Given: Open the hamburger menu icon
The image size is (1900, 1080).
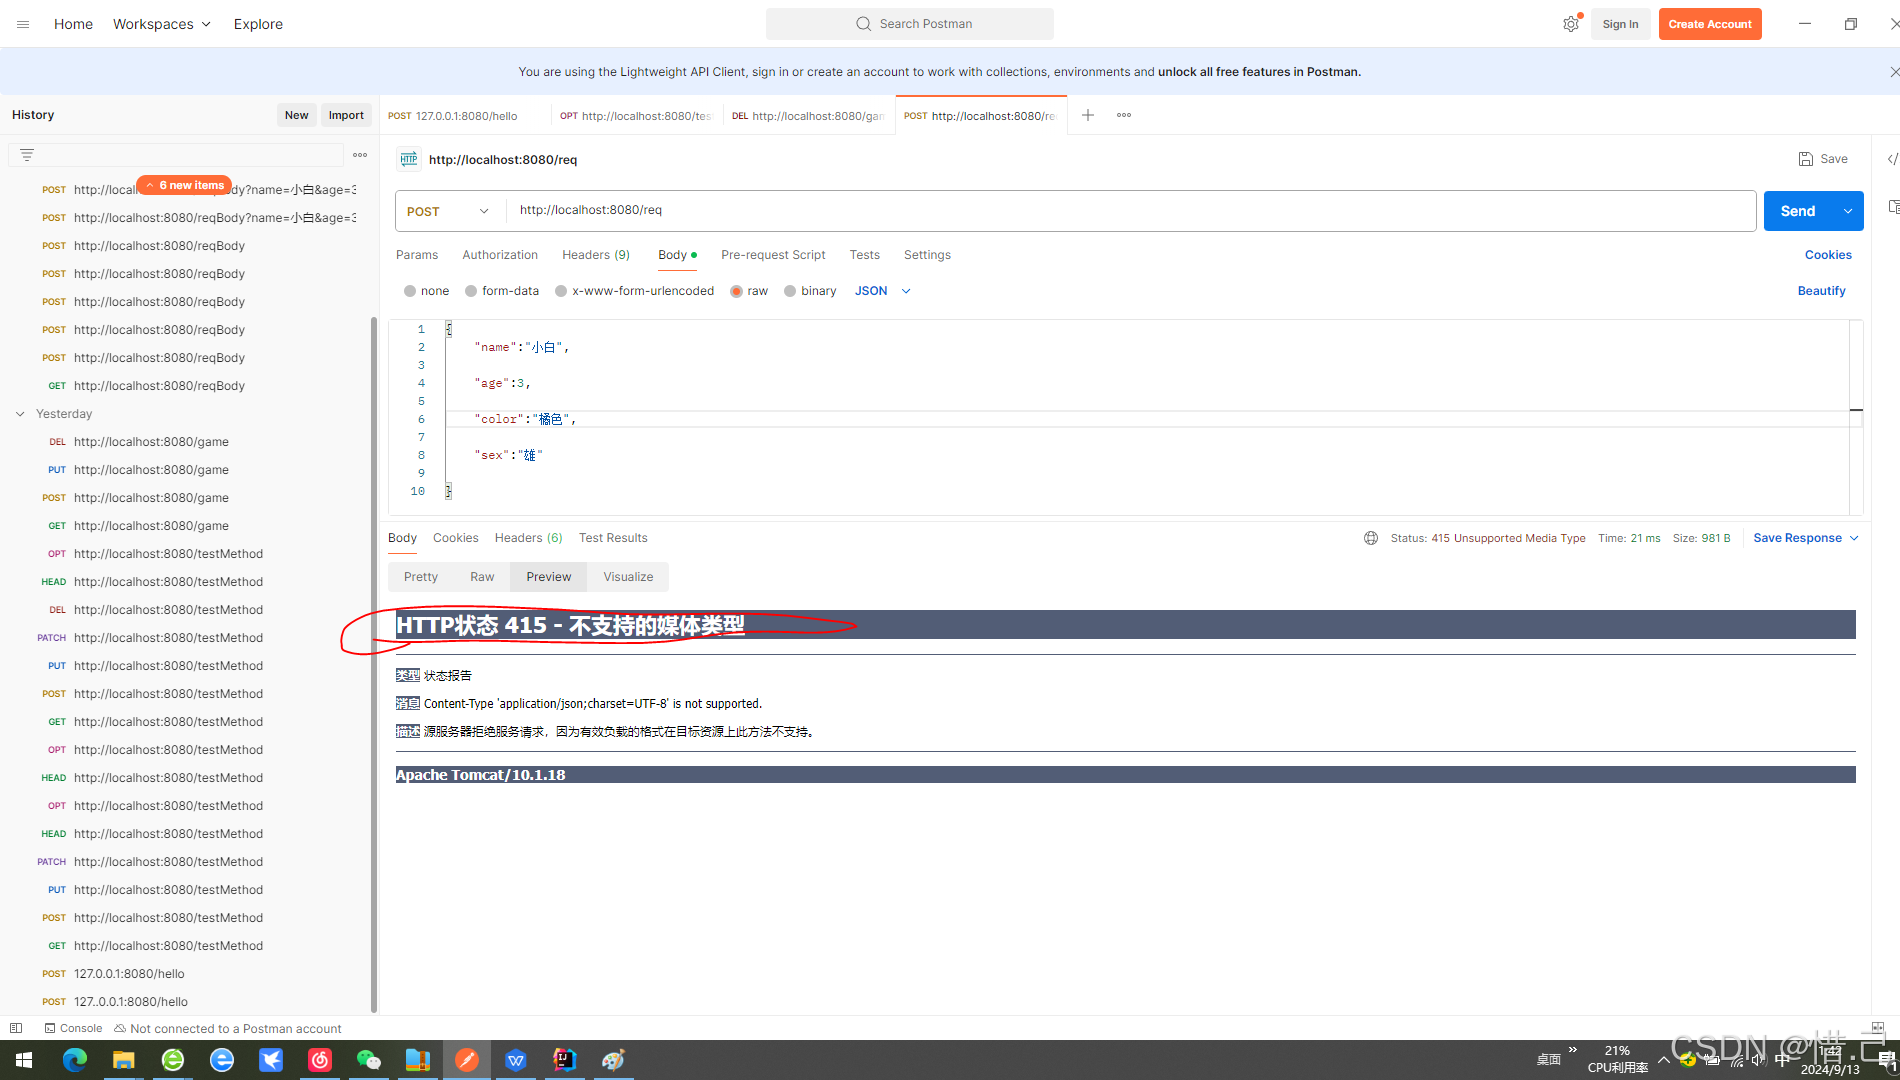Looking at the screenshot, I should [x=23, y=24].
